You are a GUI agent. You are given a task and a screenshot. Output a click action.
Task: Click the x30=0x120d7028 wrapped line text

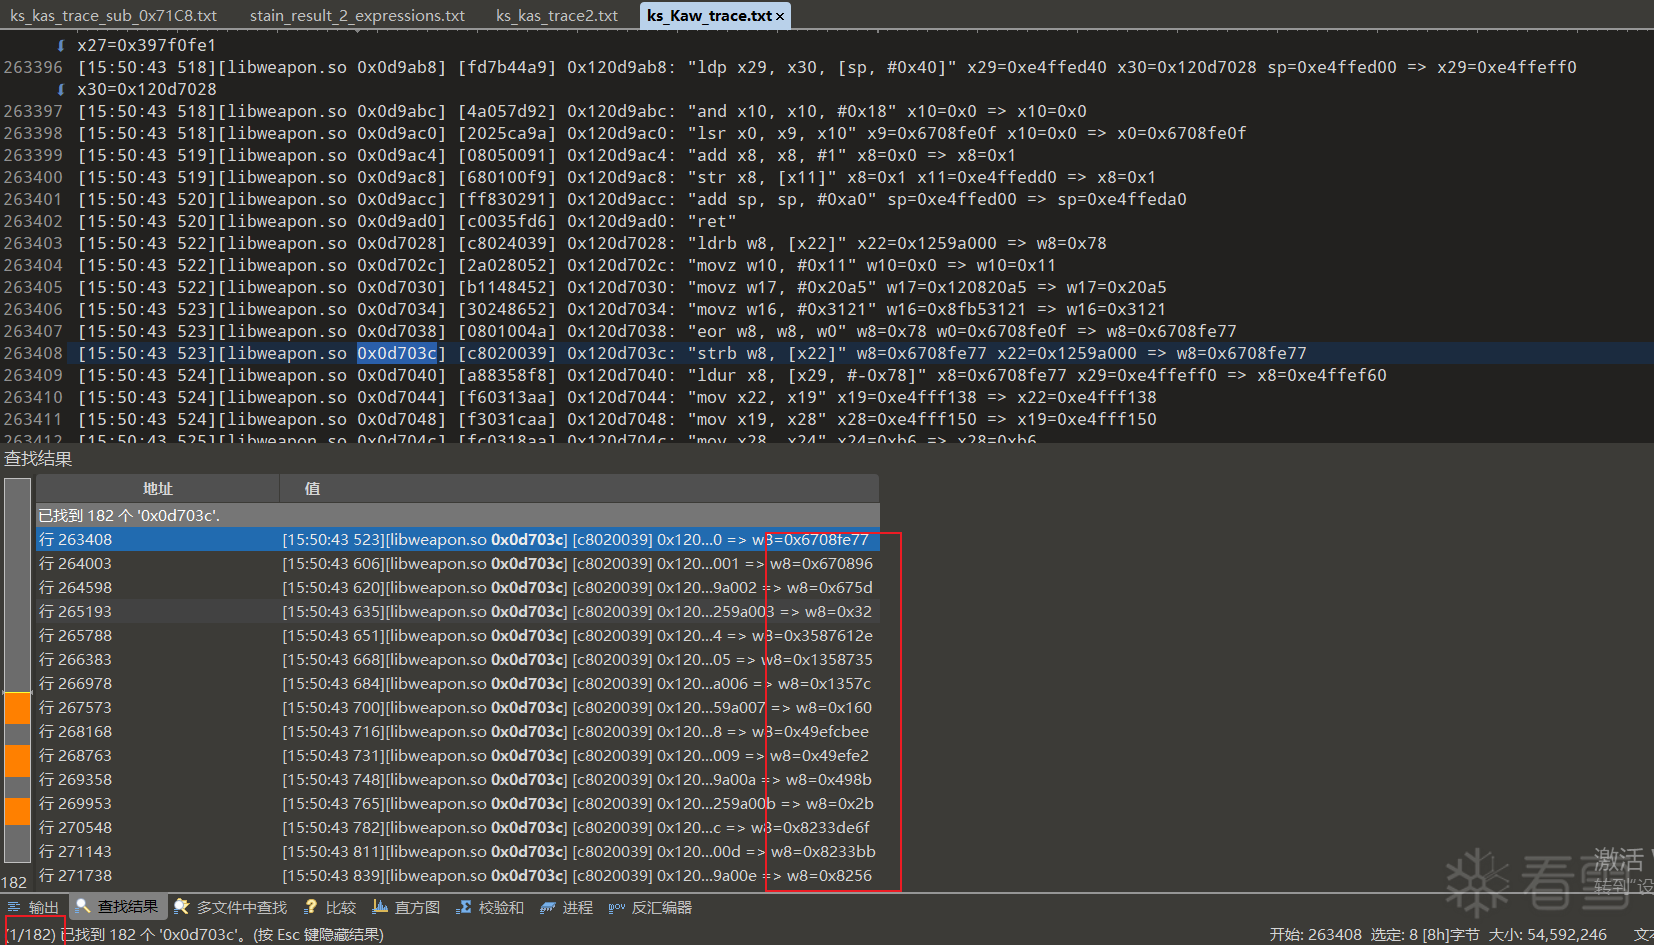pos(147,89)
